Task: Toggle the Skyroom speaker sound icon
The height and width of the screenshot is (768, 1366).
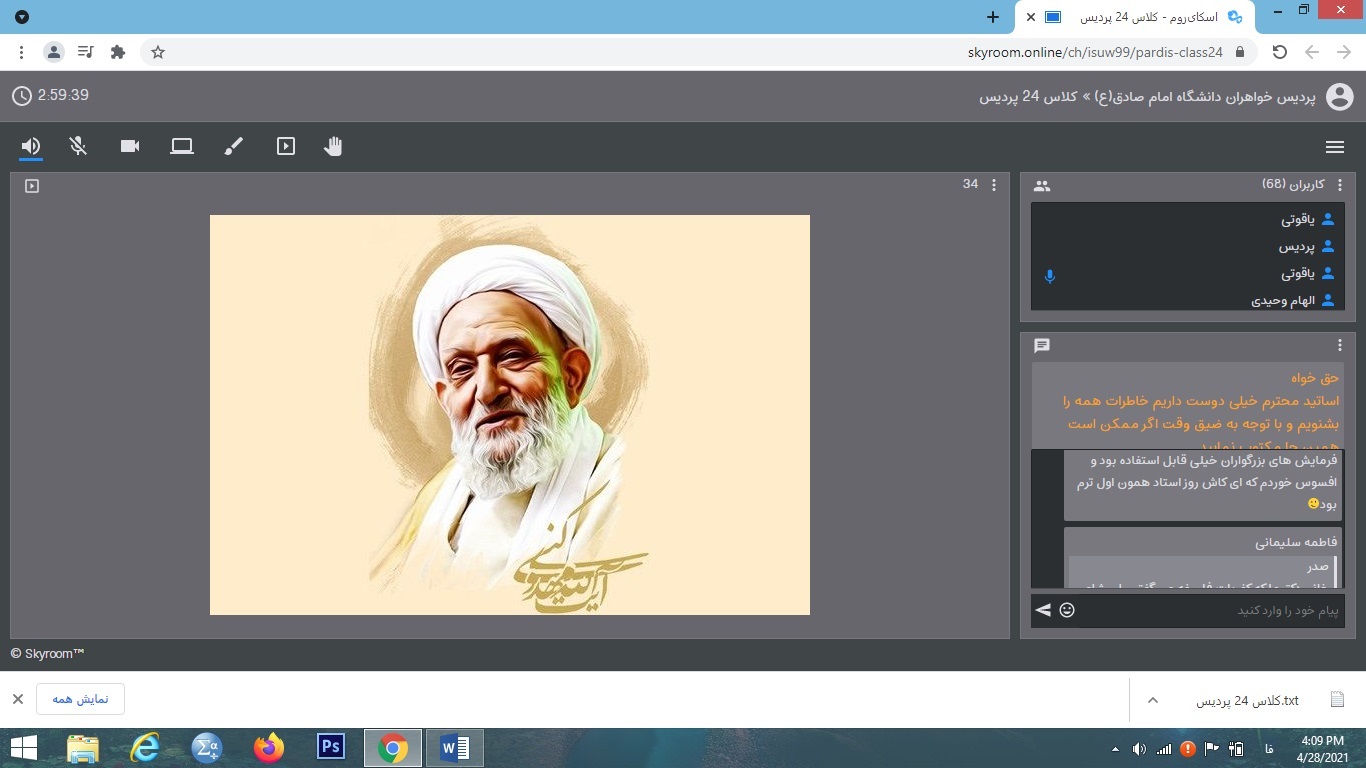Action: [31, 146]
